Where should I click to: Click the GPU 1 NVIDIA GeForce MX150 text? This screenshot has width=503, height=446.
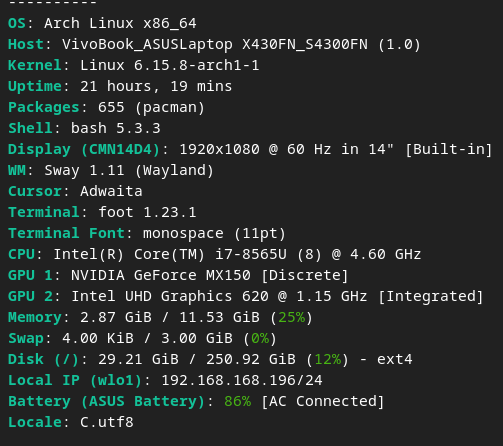161,276
